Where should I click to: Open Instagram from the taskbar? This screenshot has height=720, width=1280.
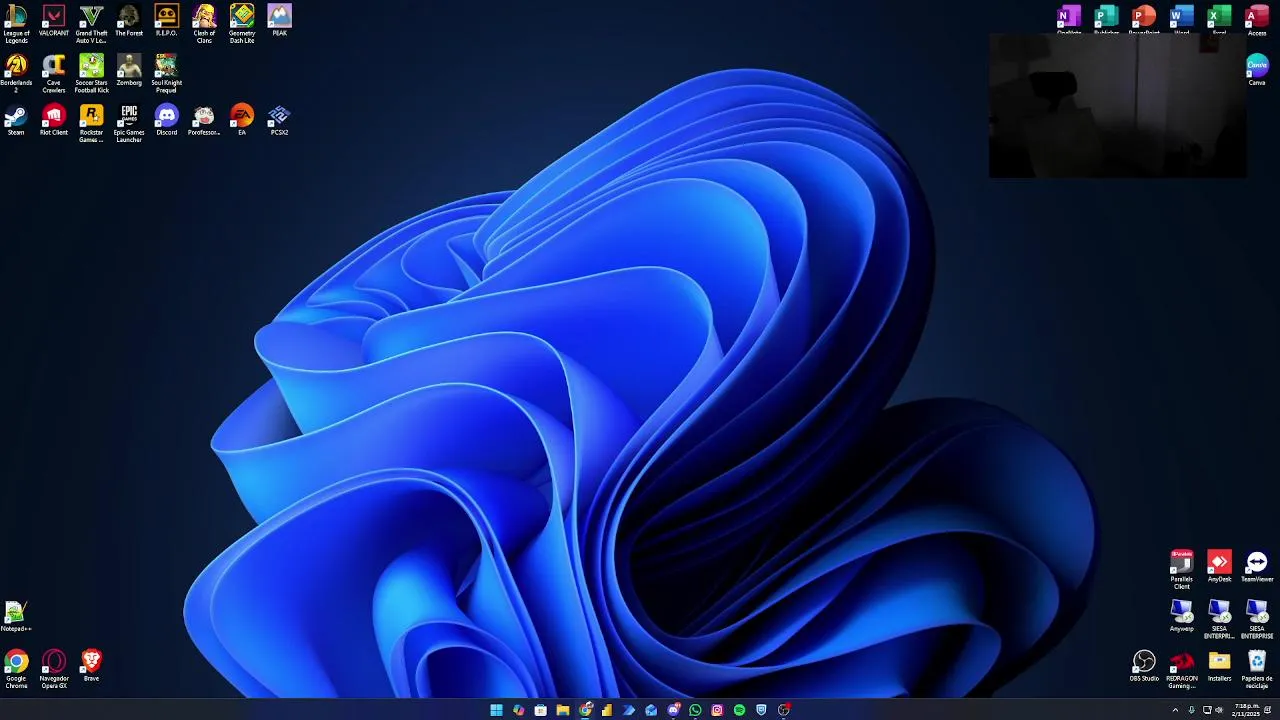(717, 710)
